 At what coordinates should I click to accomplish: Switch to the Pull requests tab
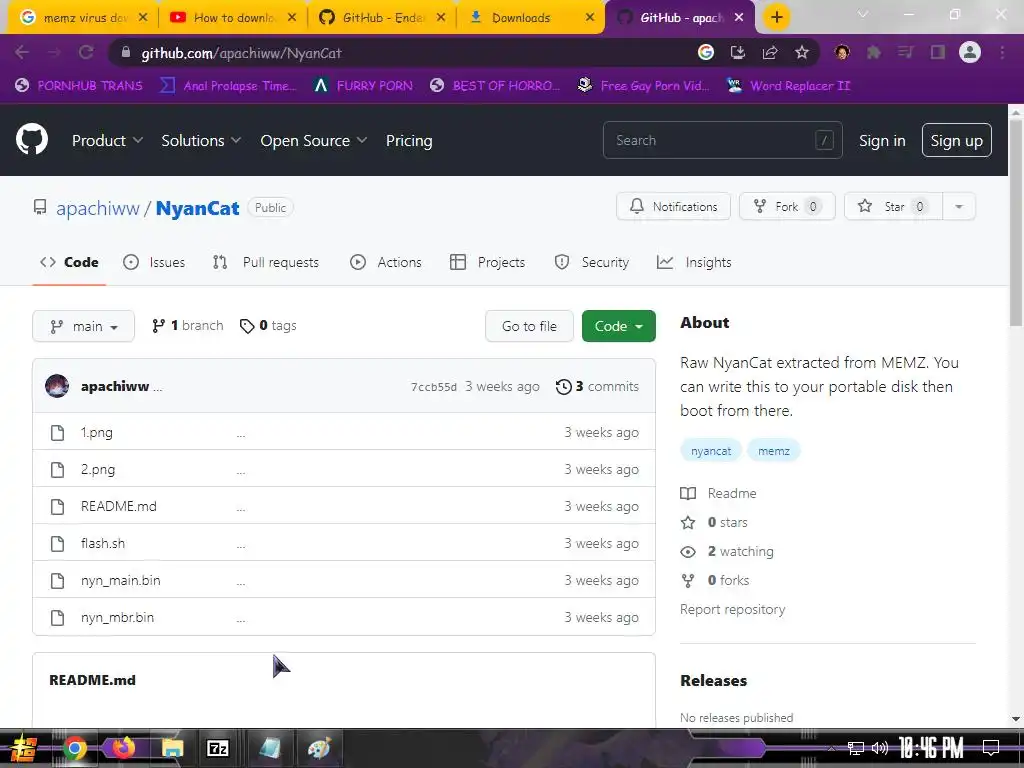pyautogui.click(x=266, y=263)
